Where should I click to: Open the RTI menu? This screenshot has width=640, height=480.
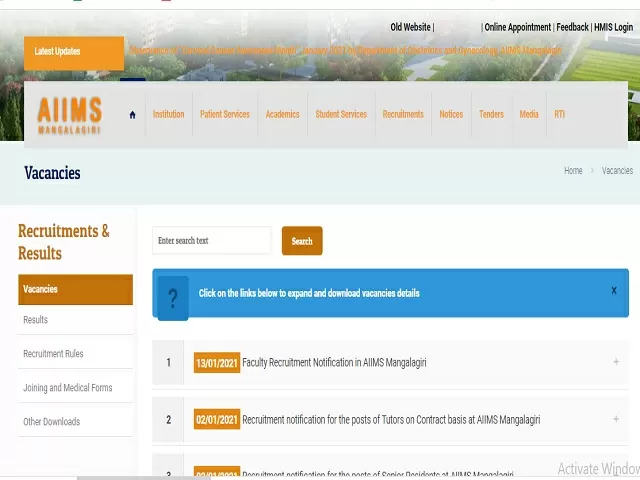[x=560, y=114]
